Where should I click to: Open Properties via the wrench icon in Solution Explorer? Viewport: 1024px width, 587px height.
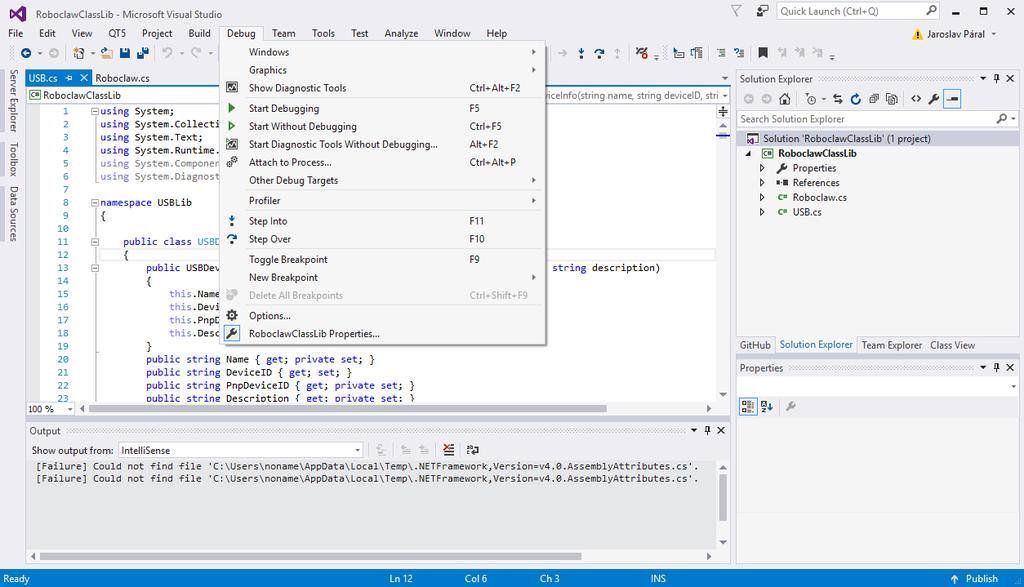(x=934, y=99)
